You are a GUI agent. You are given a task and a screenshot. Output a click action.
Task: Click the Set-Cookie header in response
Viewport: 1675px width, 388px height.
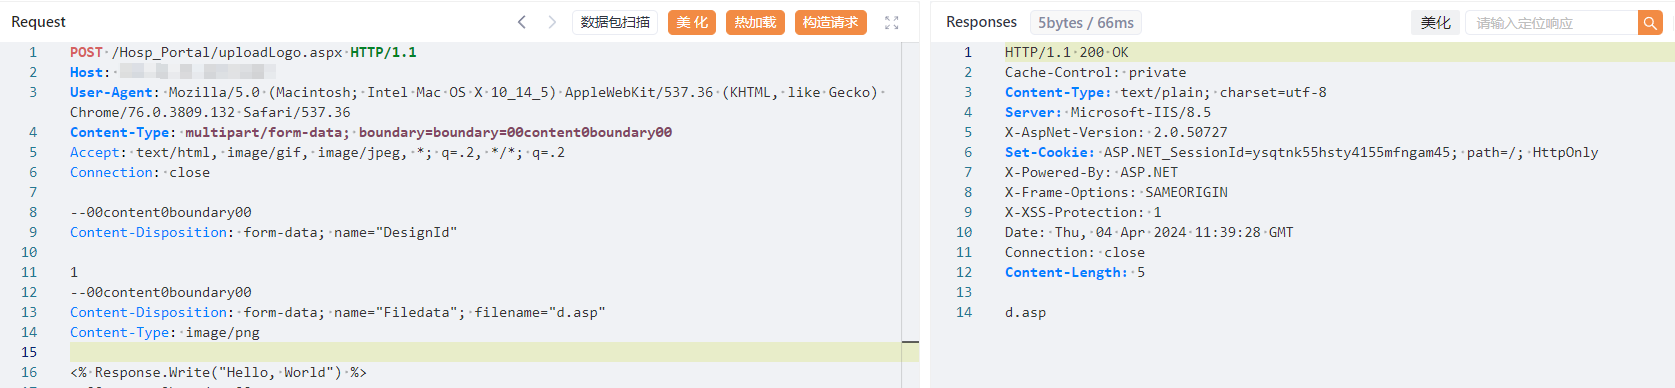click(1049, 152)
